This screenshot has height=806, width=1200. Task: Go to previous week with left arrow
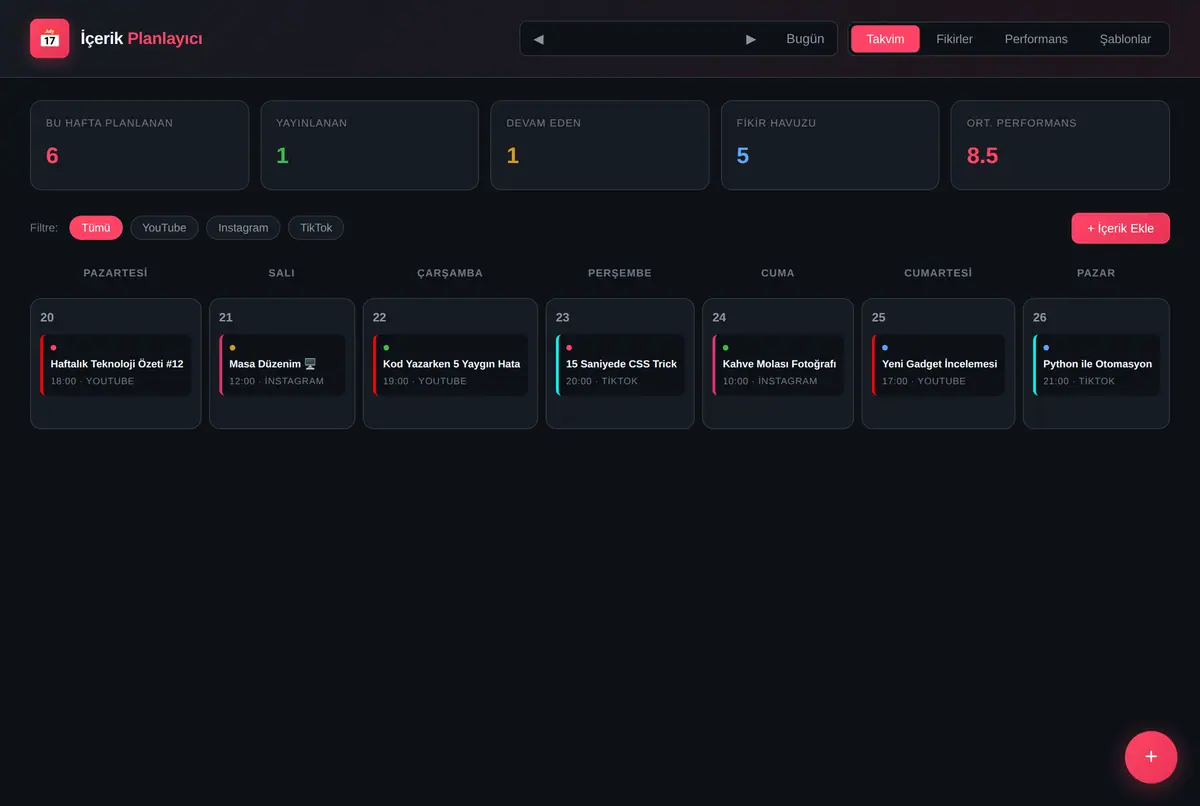539,39
